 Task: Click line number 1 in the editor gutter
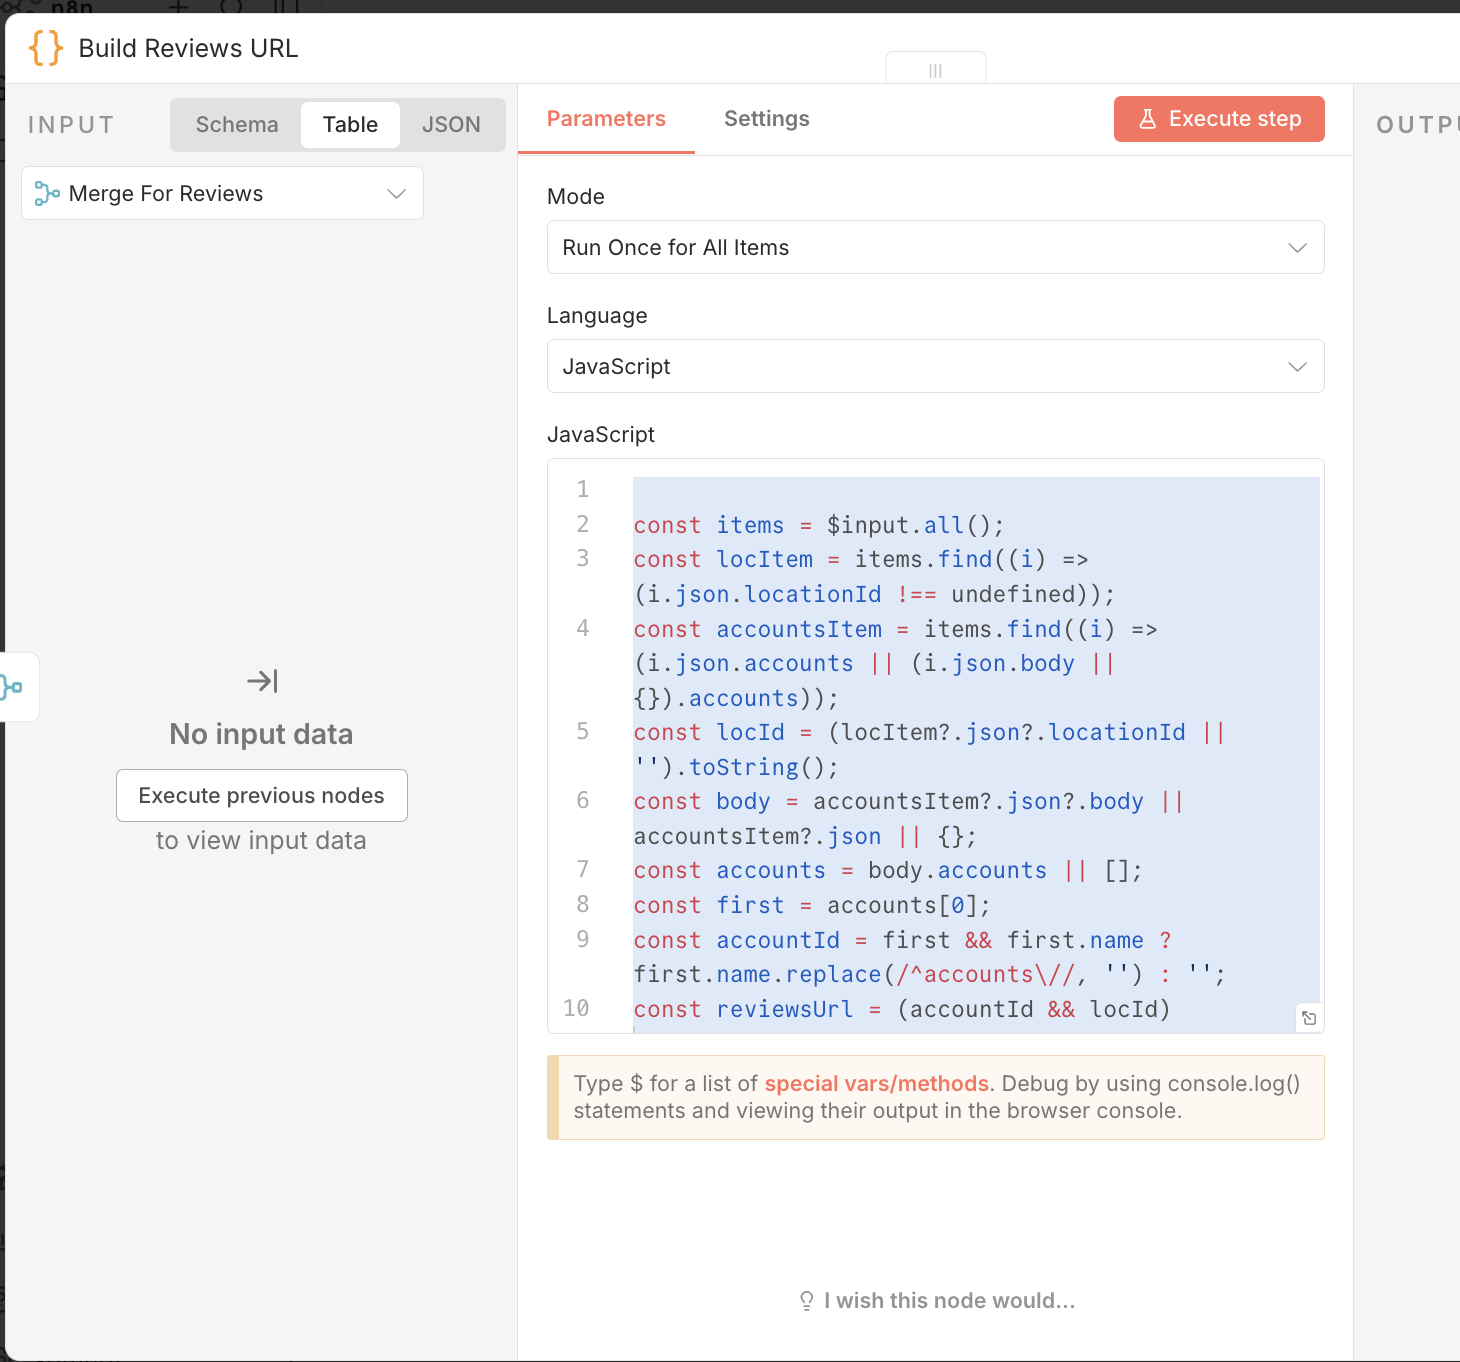pos(582,489)
